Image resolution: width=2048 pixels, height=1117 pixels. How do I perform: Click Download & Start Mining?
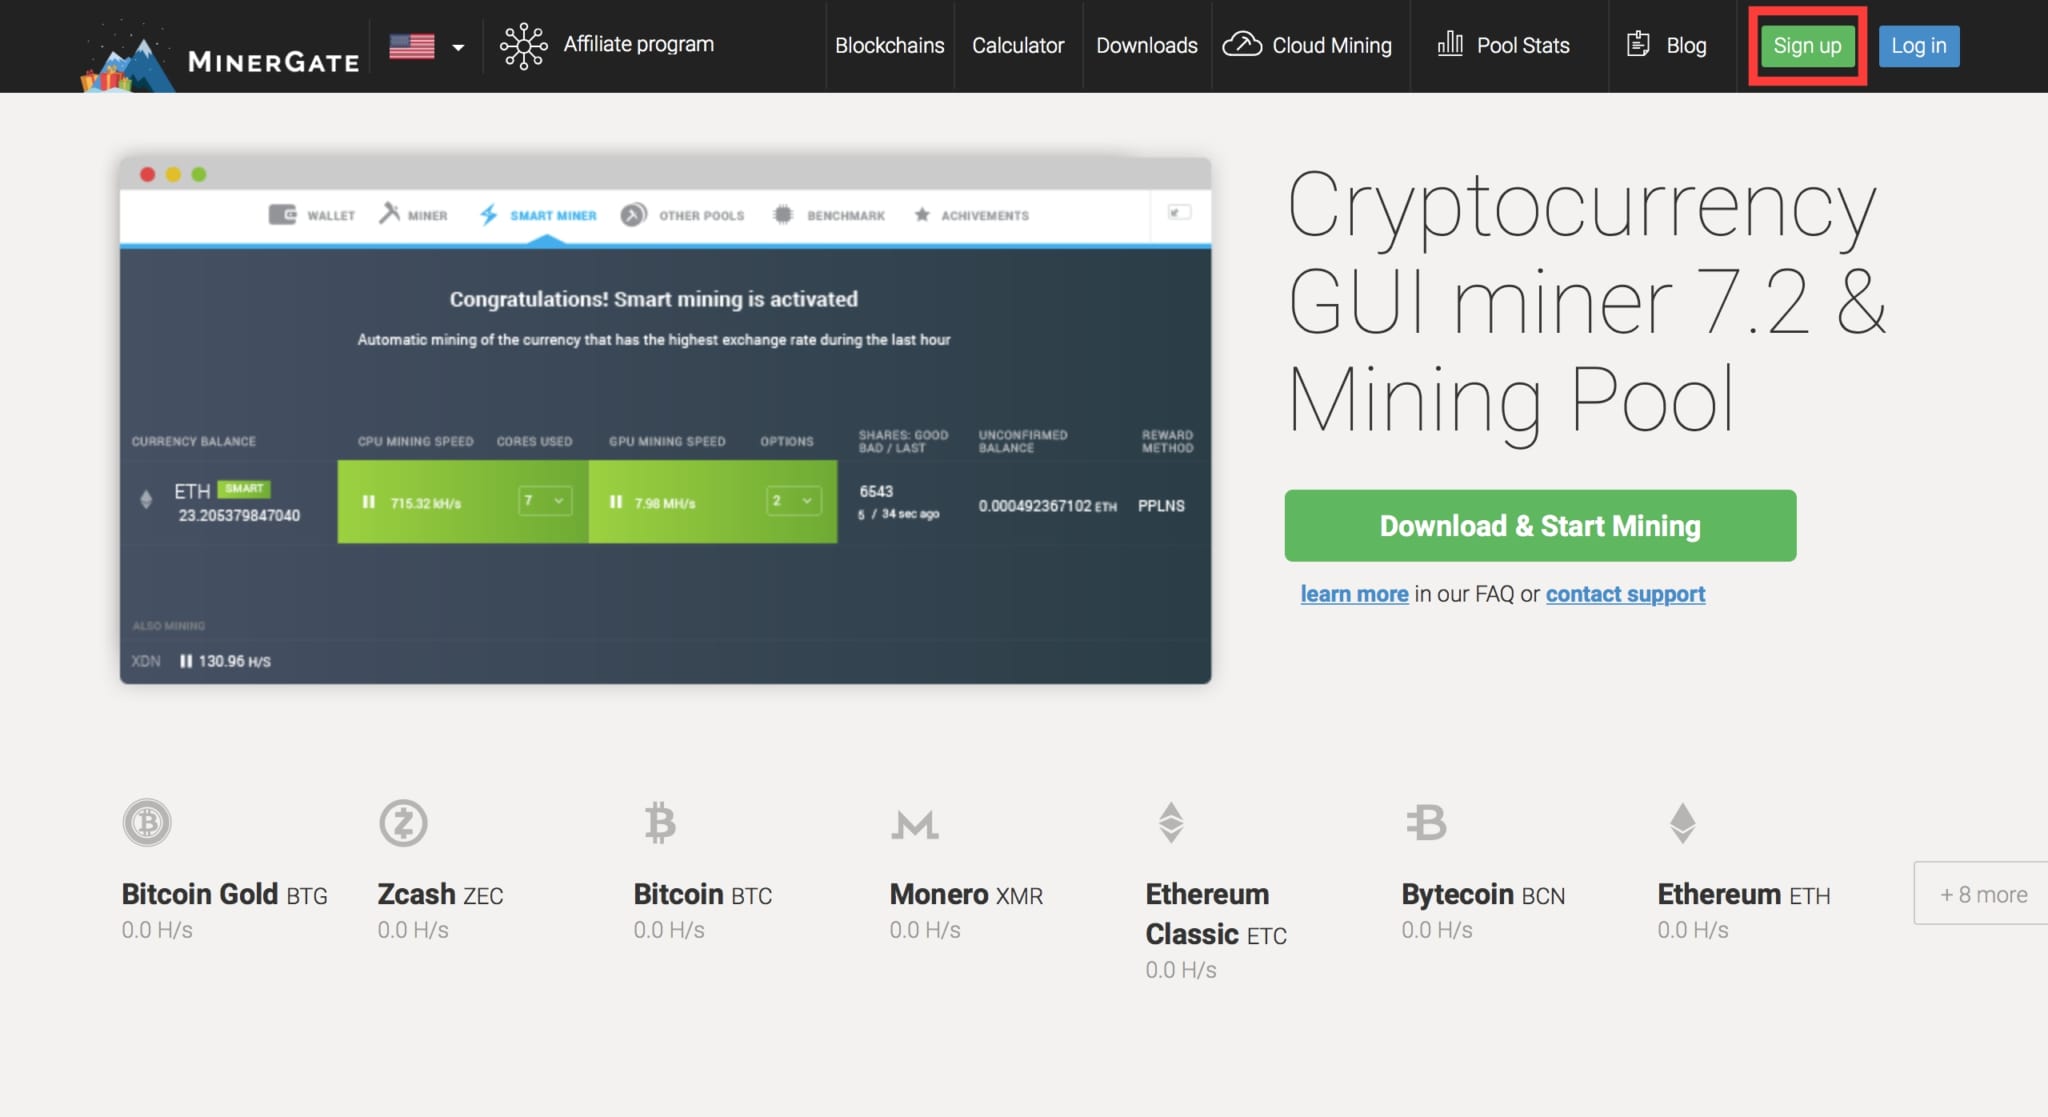[x=1539, y=525]
